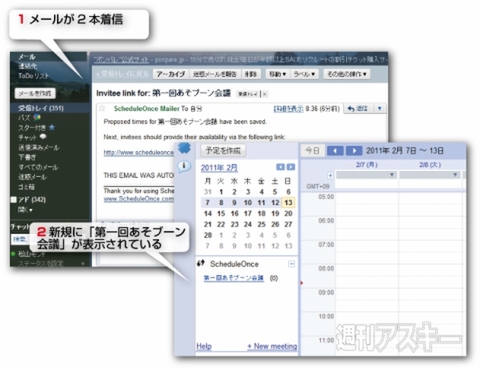Viewport: 480px width, 370px height.
Task: Click the ScheduleOnce gadget logo icon
Action: 201,264
